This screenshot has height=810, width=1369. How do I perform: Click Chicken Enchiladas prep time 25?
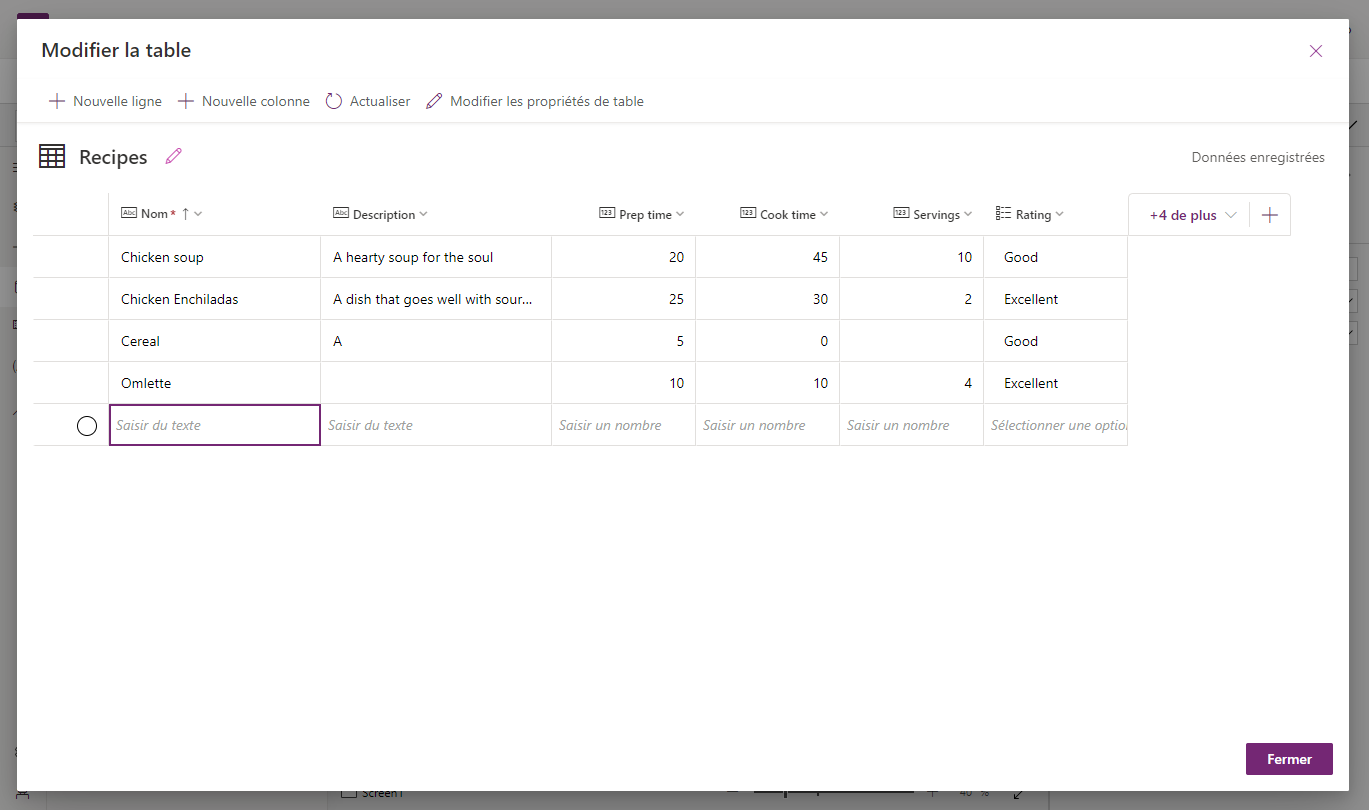[624, 299]
